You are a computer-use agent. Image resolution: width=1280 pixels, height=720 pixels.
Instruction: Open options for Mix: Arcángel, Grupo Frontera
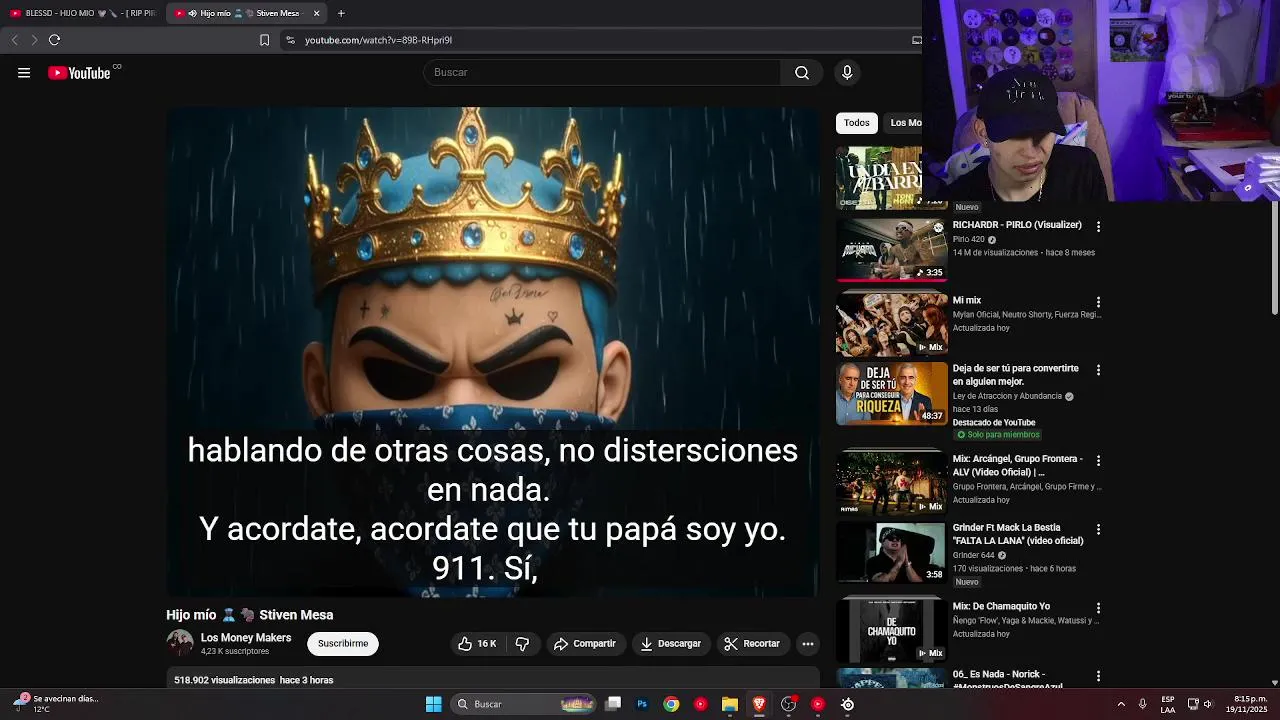coord(1098,461)
